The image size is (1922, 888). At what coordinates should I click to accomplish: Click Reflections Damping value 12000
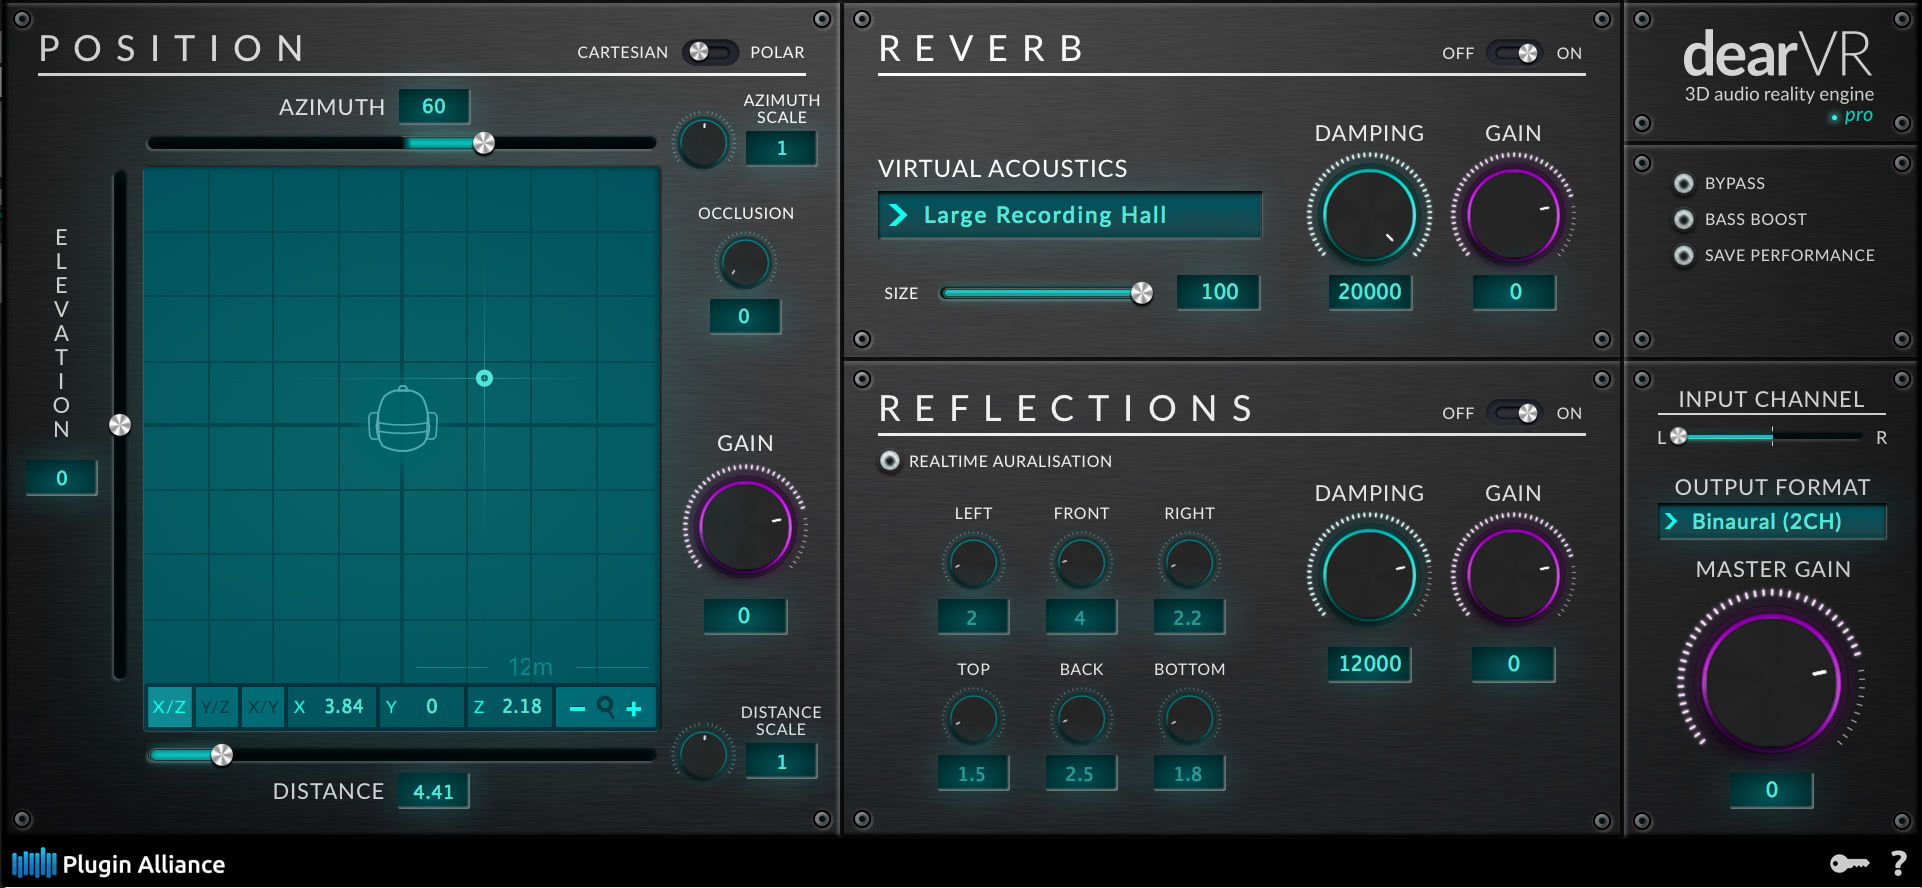click(1370, 664)
